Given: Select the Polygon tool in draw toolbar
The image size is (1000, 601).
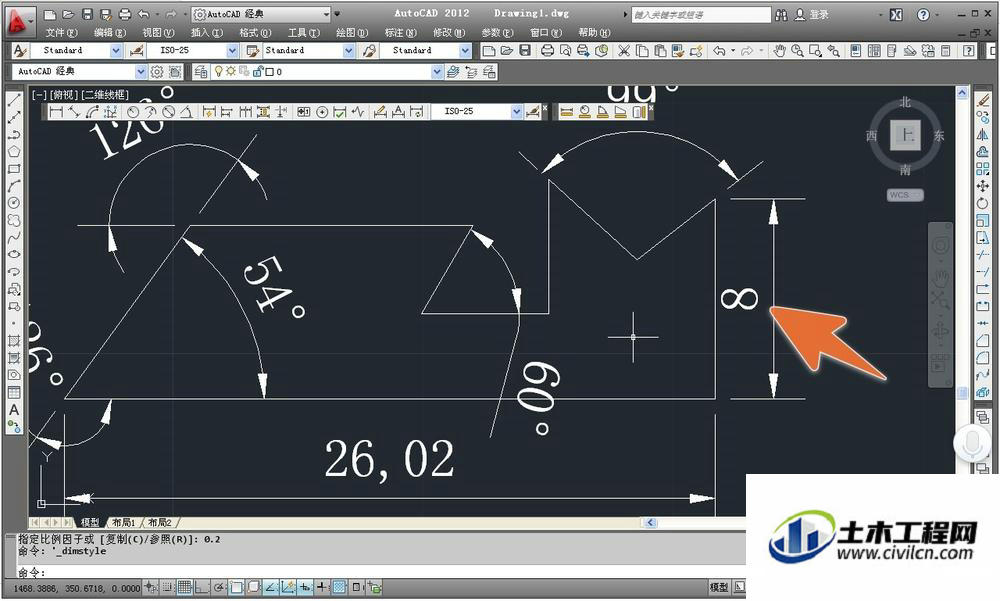Looking at the screenshot, I should coord(13,152).
